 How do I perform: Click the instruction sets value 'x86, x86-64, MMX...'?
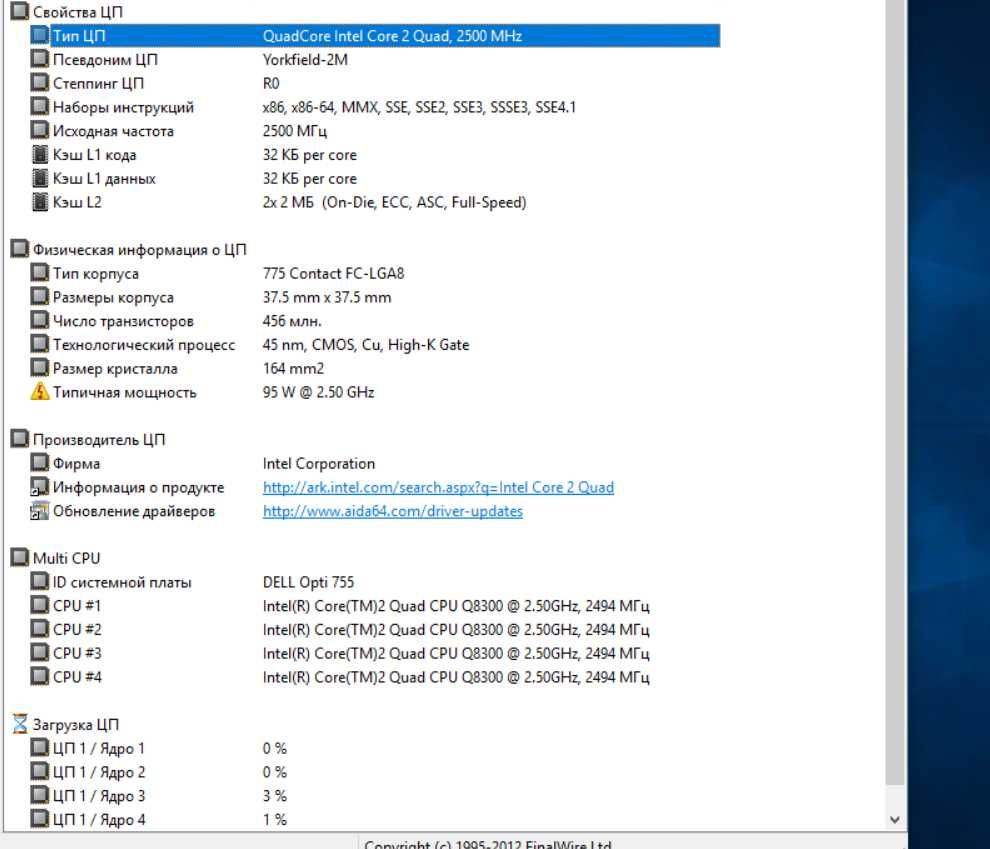tap(419, 107)
